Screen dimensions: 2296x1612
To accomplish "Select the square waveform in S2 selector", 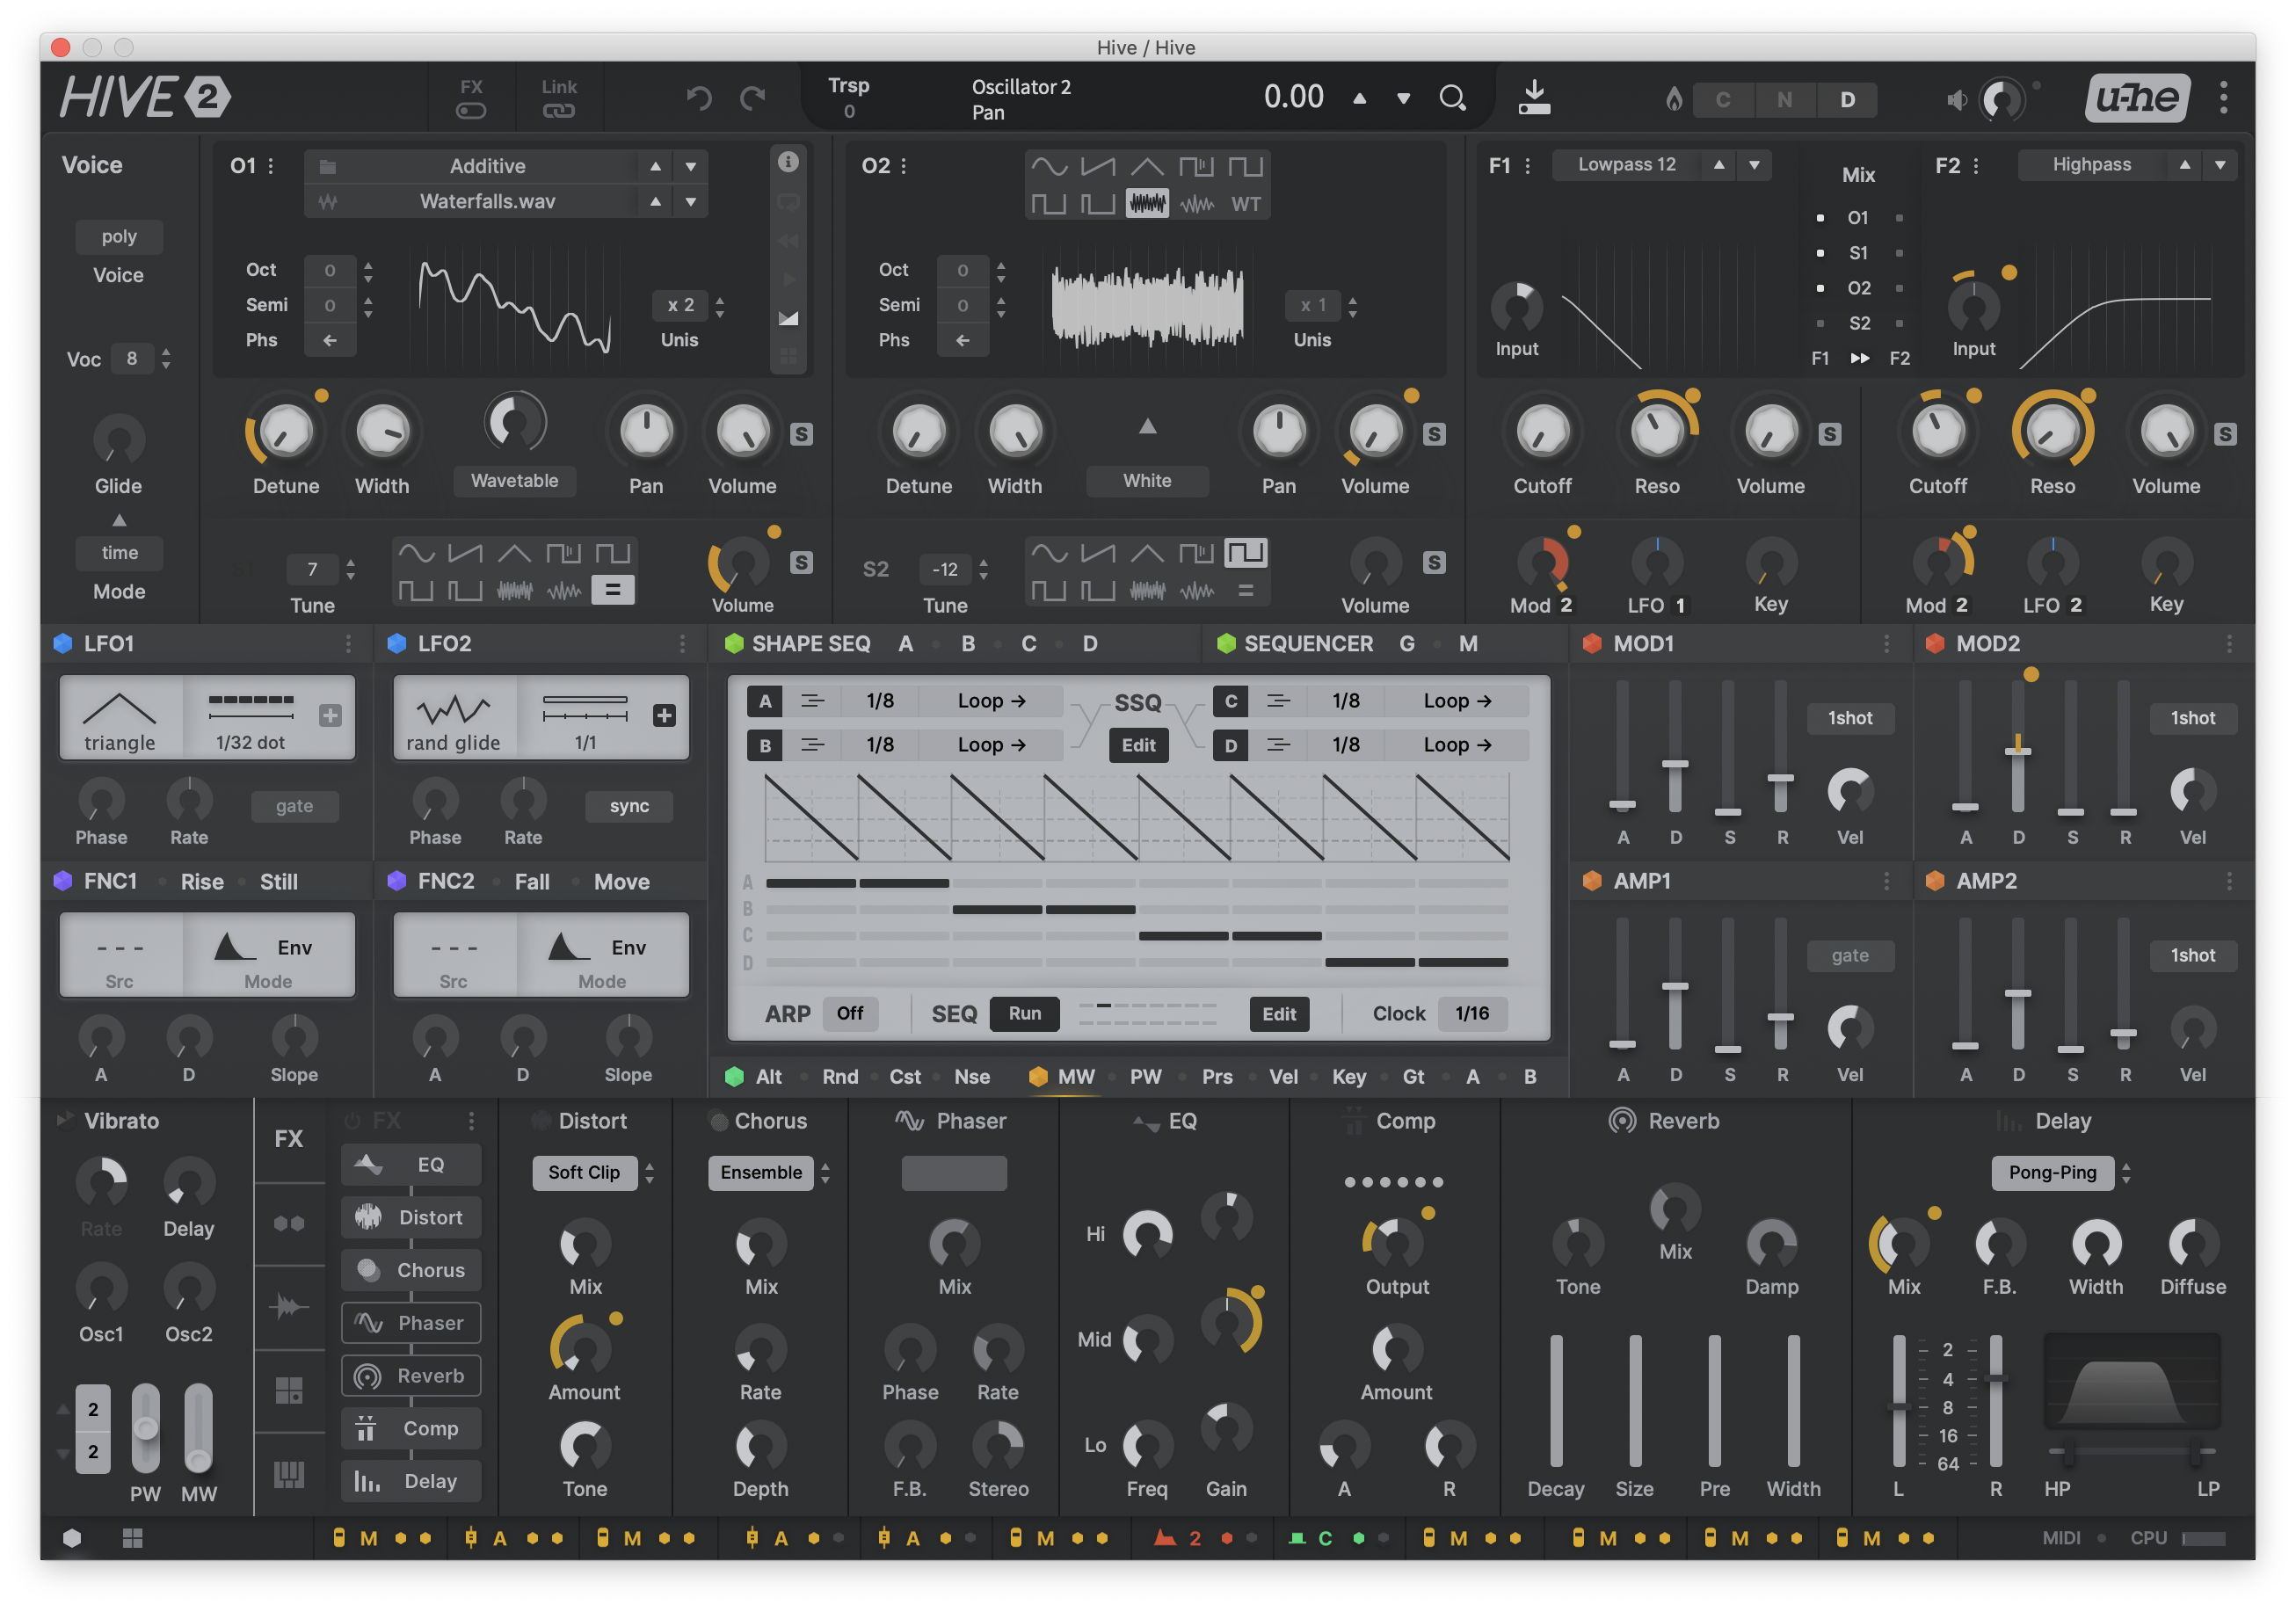I will coord(1245,553).
